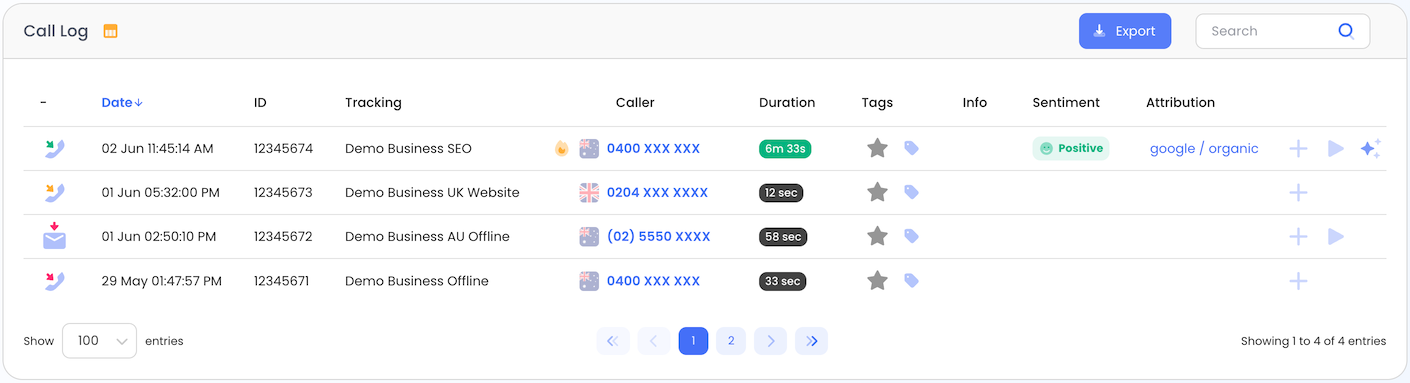Image resolution: width=1410 pixels, height=383 pixels.
Task: Click plus icon in the 12345672 row
Action: coord(1298,237)
